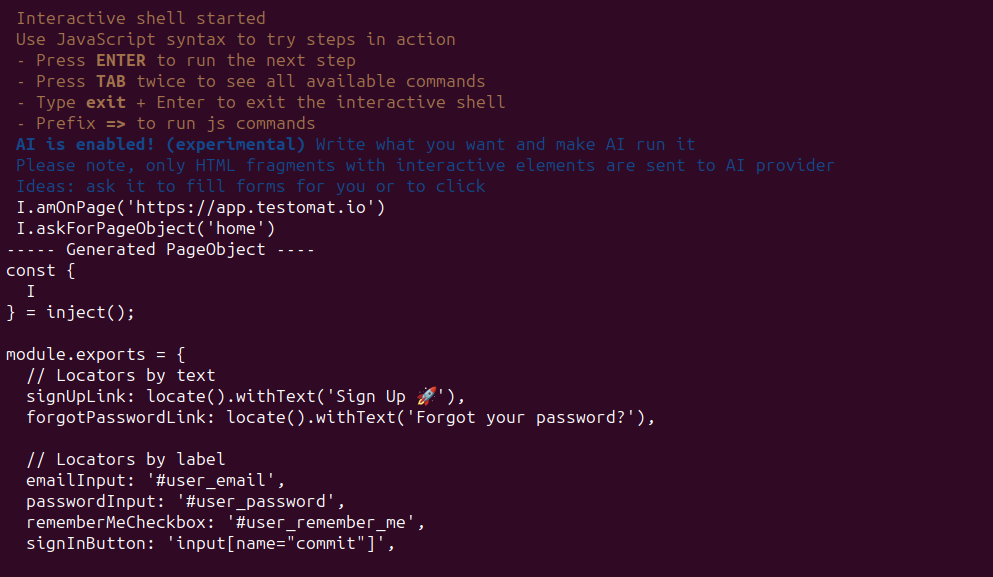Click the 'Generated PageObject' header line
The height and width of the screenshot is (577, 993).
[165, 249]
